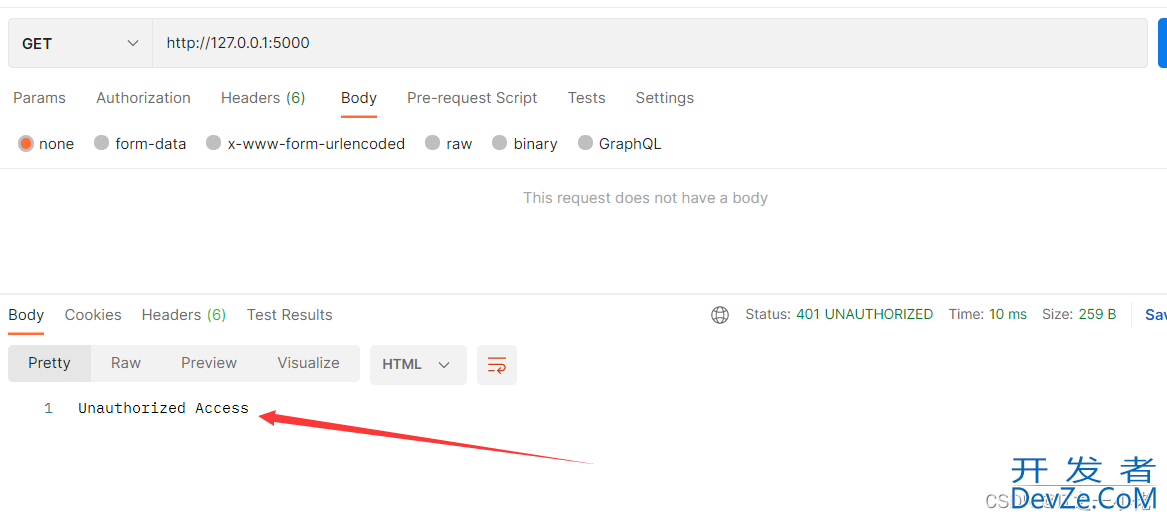This screenshot has height=520, width=1167.
Task: Open the Authorization tab
Action: coord(143,98)
